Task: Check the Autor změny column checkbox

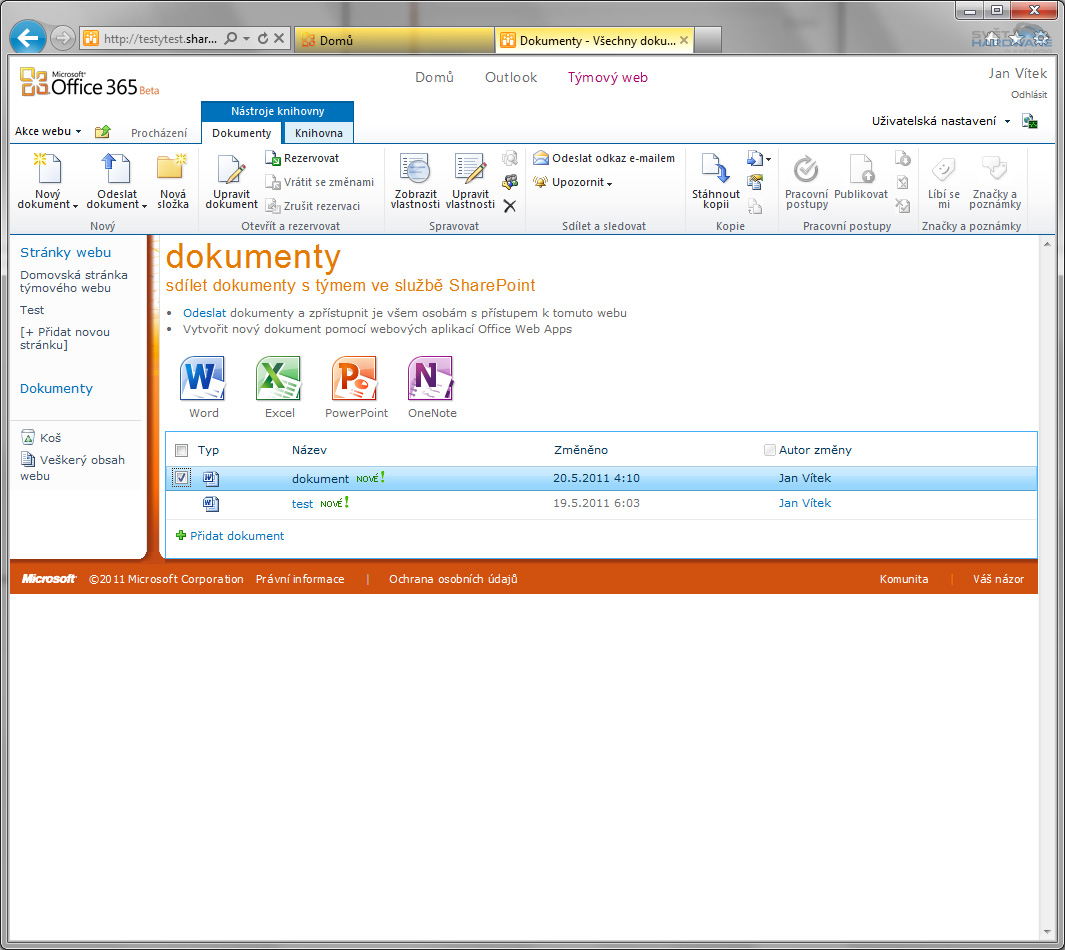Action: pos(770,449)
